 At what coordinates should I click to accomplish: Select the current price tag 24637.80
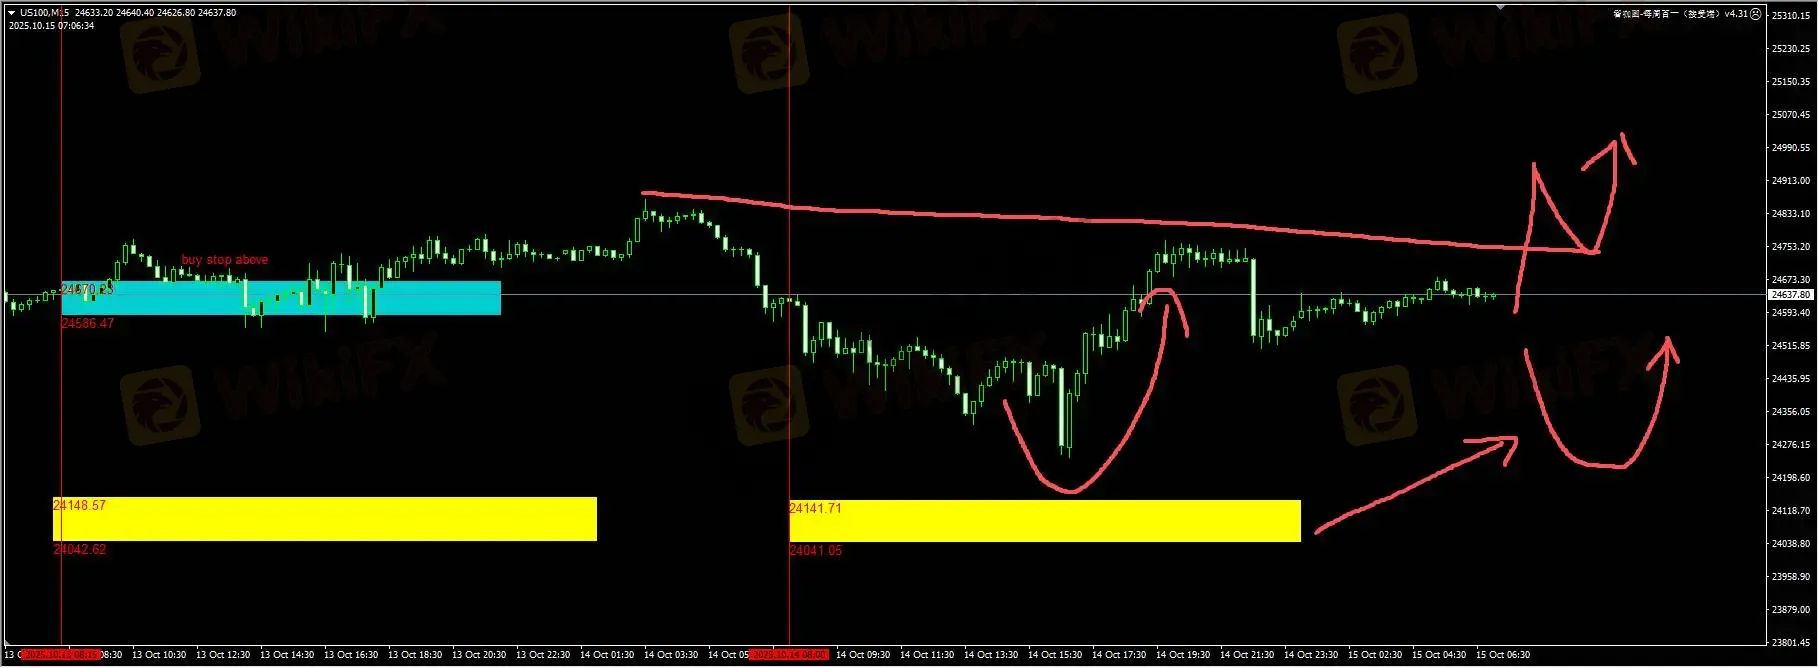[x=1790, y=295]
